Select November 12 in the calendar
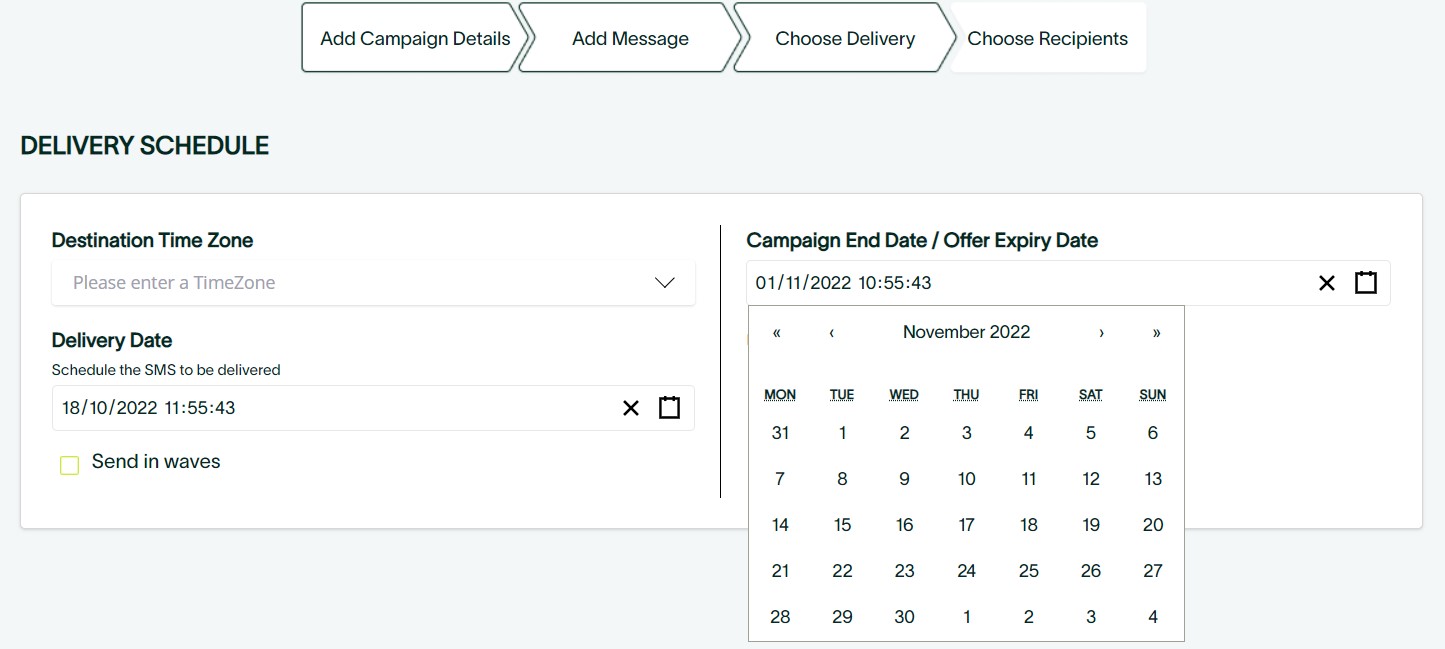The height and width of the screenshot is (649, 1445). point(1091,479)
